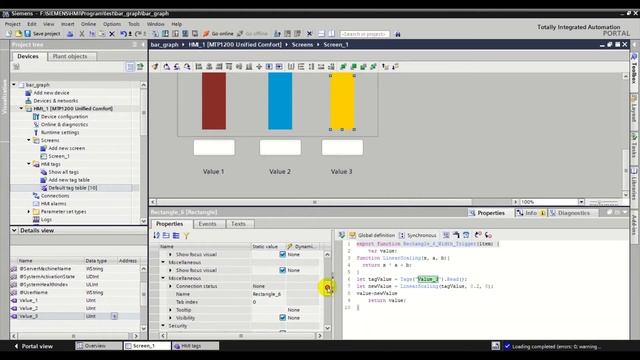Click the Value_3 tag icon in Details view
The width and height of the screenshot is (640, 360).
click(x=14, y=316)
